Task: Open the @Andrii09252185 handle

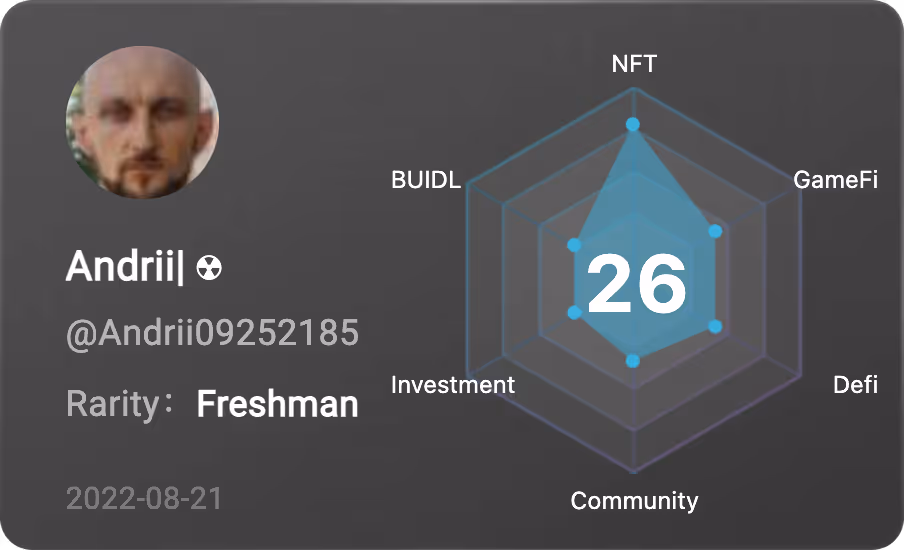Action: 212,335
